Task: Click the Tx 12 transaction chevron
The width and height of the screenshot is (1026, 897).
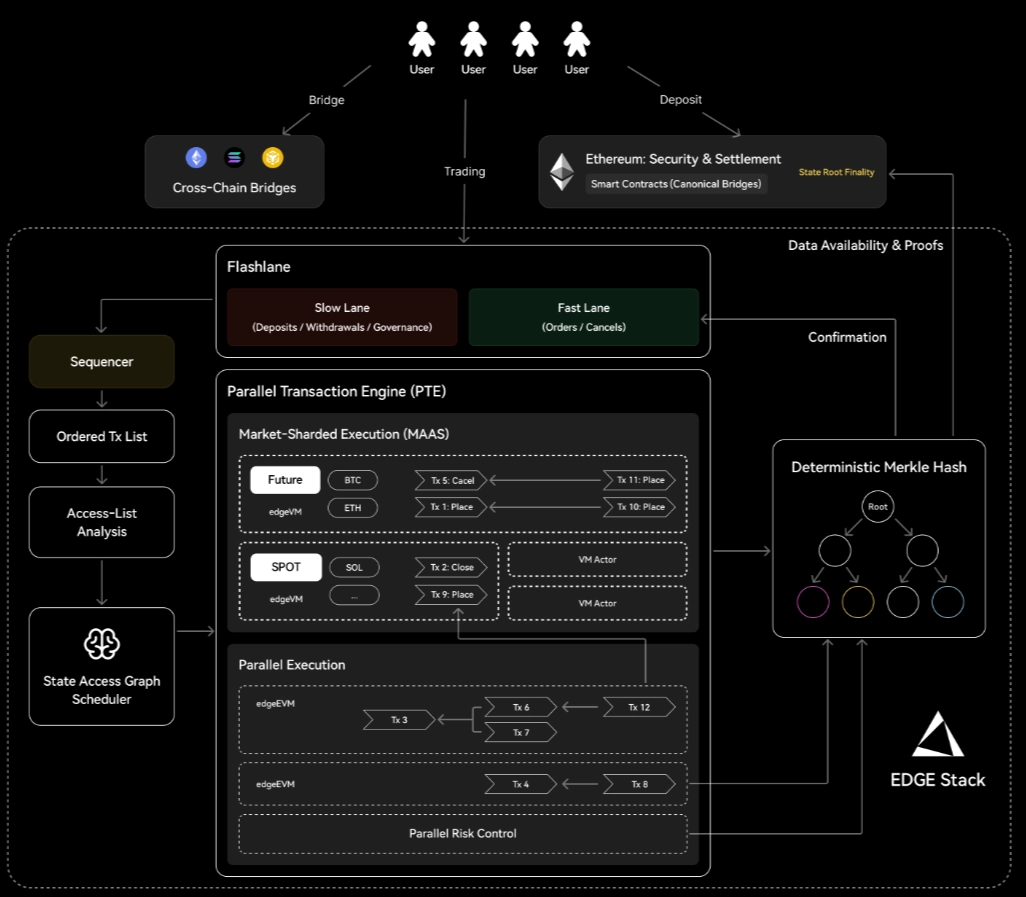Action: pyautogui.click(x=639, y=707)
